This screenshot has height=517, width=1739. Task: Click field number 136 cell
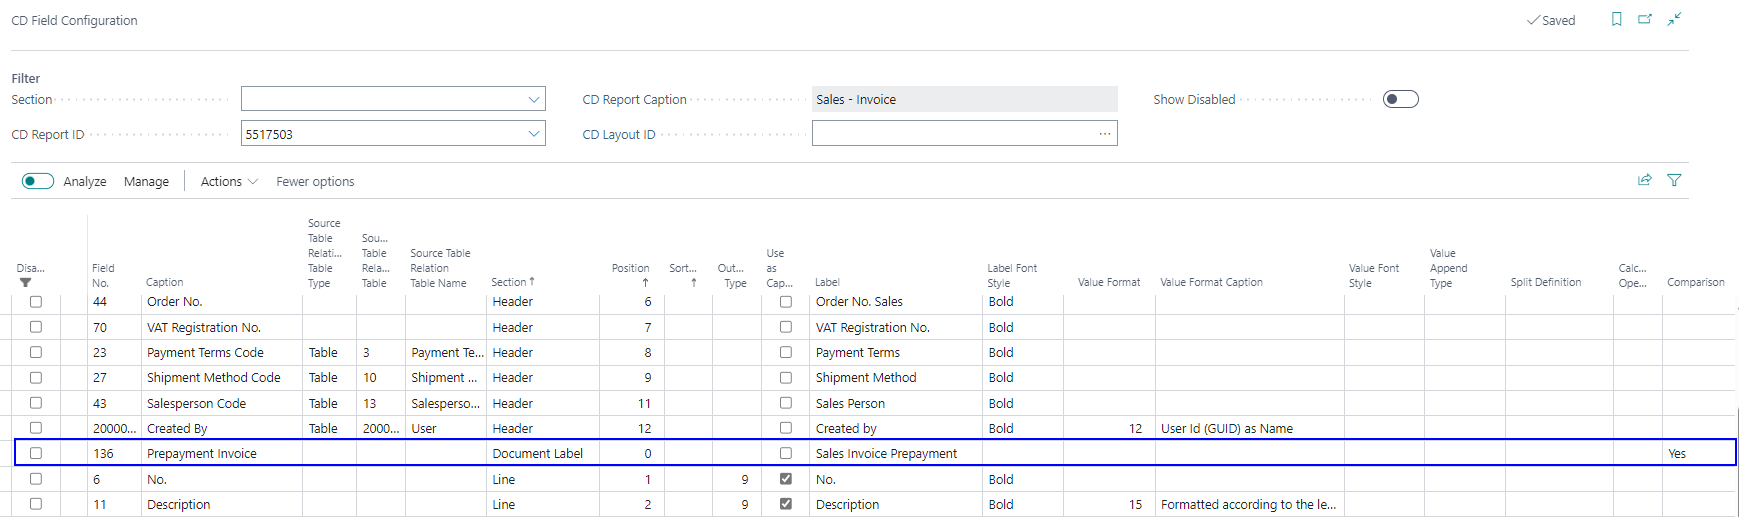[x=103, y=453]
